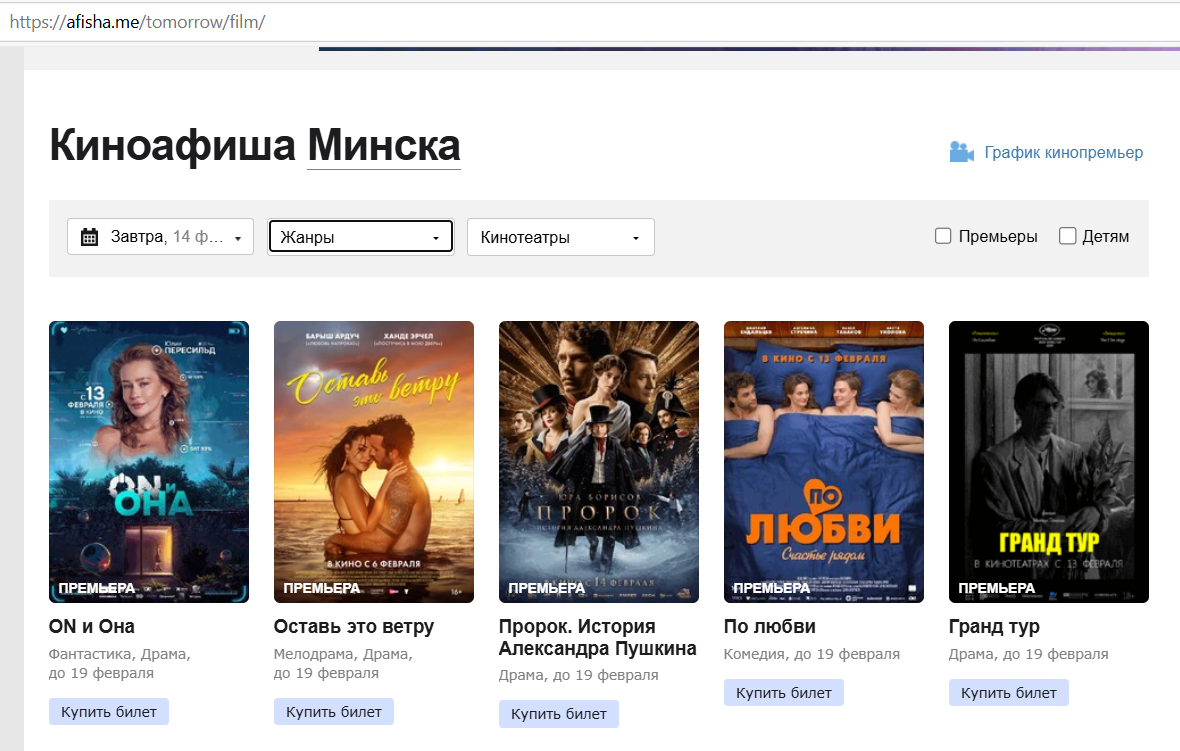Viewport: 1180px width, 751px height.
Task: Click the ON и Она title
Action: pyautogui.click(x=92, y=626)
